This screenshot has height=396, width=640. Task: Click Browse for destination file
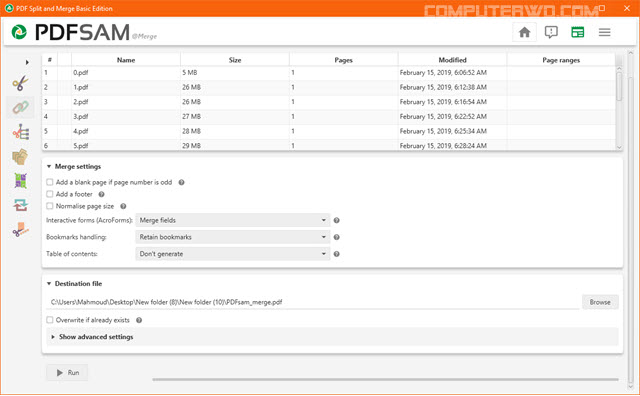(600, 302)
